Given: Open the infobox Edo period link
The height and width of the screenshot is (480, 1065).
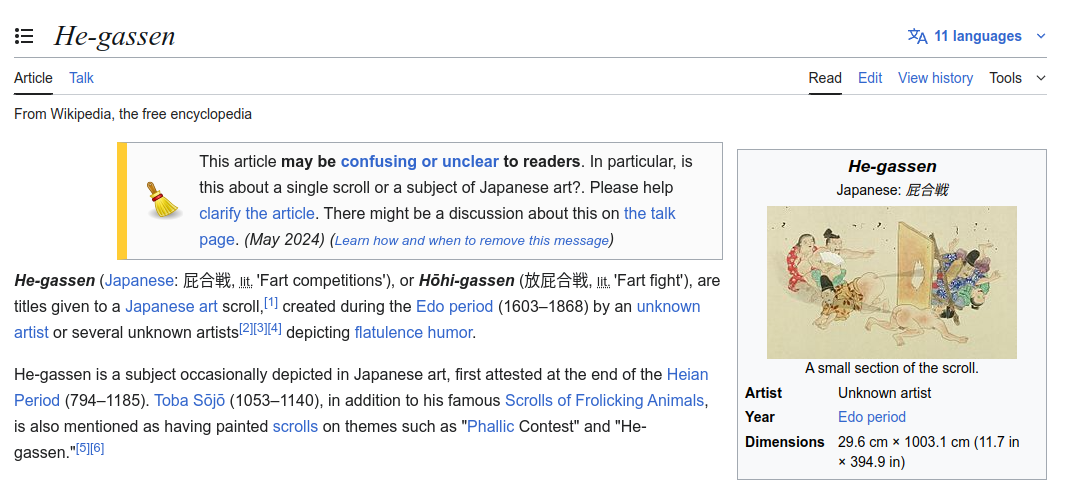Looking at the screenshot, I should coord(872,417).
